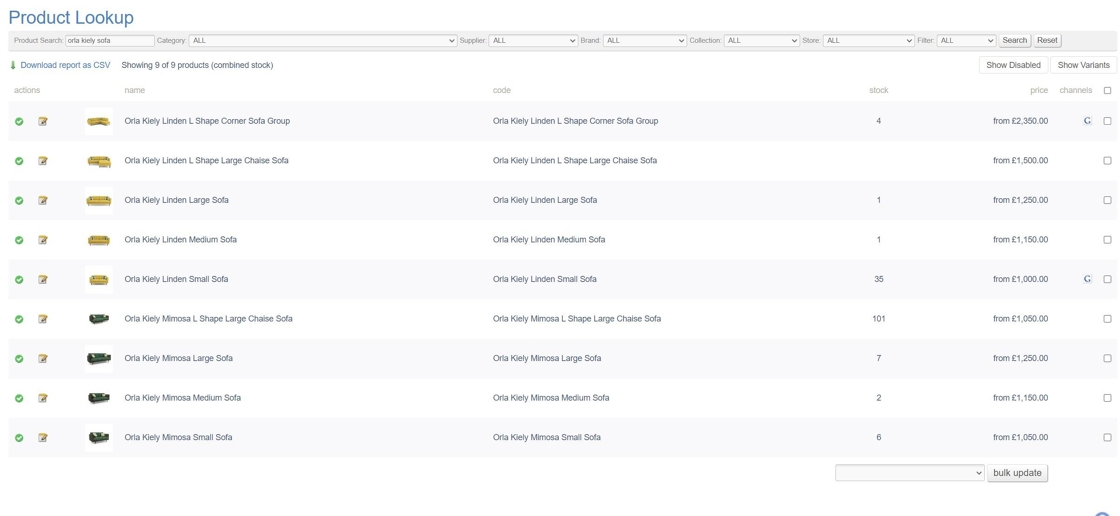This screenshot has height=516, width=1120.
Task: Expand the Collection dropdown
Action: tap(761, 41)
